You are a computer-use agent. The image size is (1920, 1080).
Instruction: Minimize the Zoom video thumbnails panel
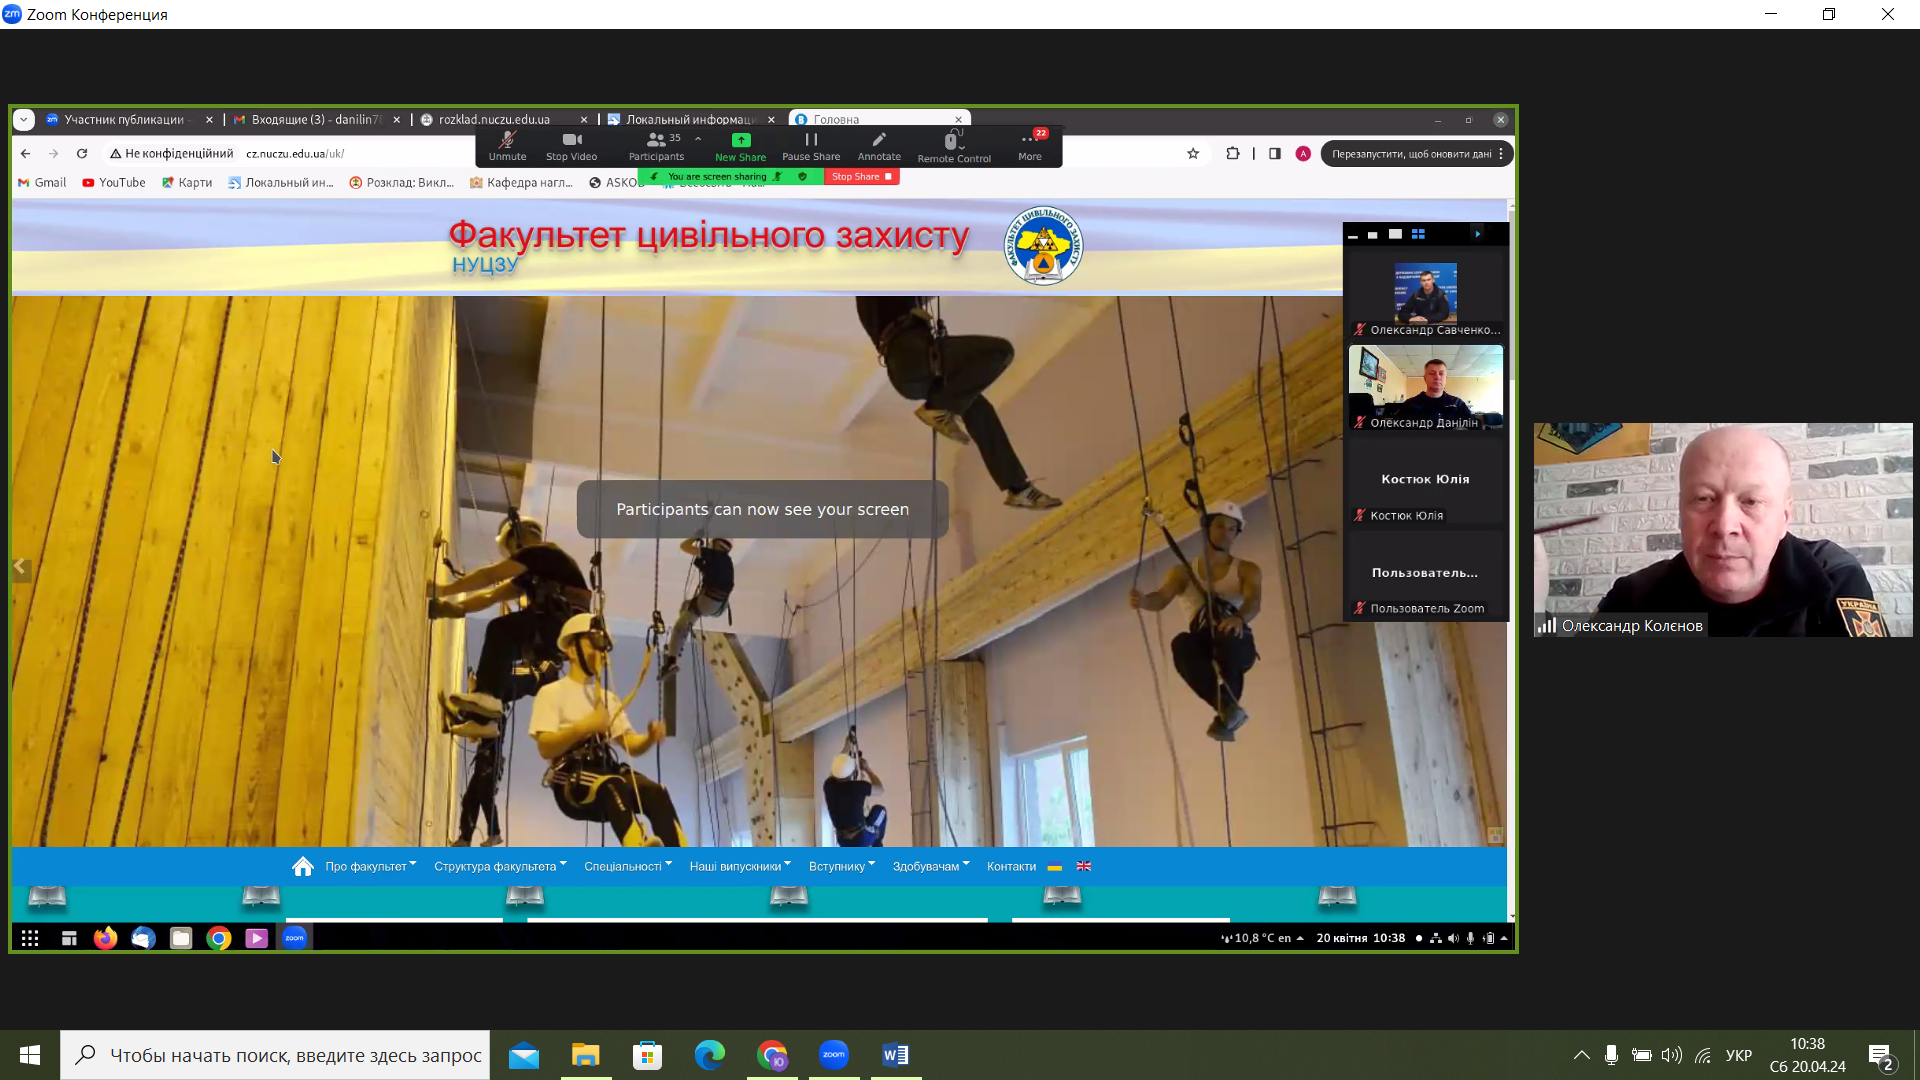click(x=1353, y=235)
